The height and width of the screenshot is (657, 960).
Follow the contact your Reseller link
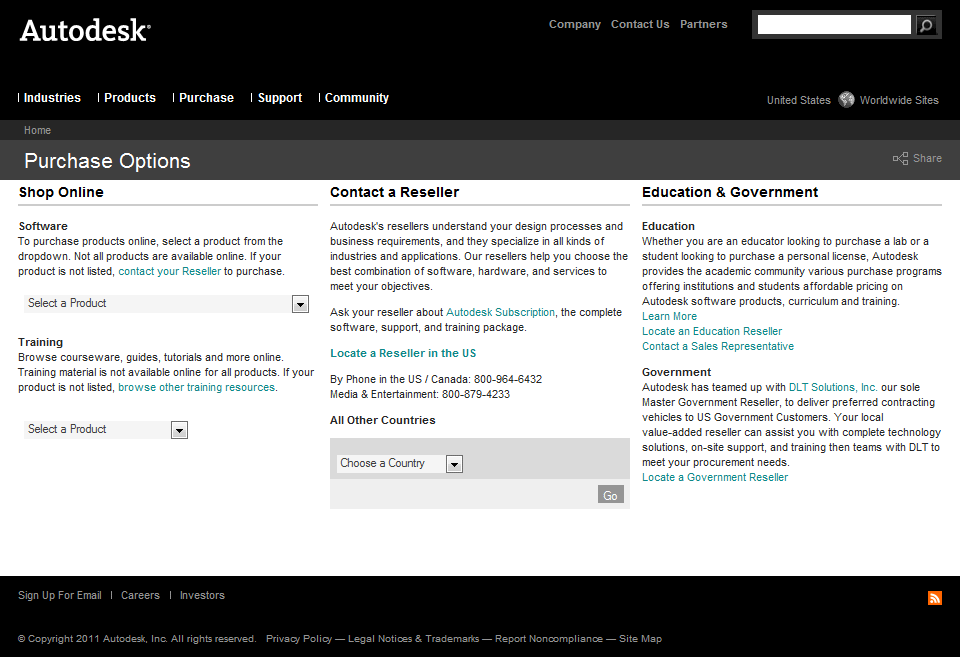[x=170, y=271]
